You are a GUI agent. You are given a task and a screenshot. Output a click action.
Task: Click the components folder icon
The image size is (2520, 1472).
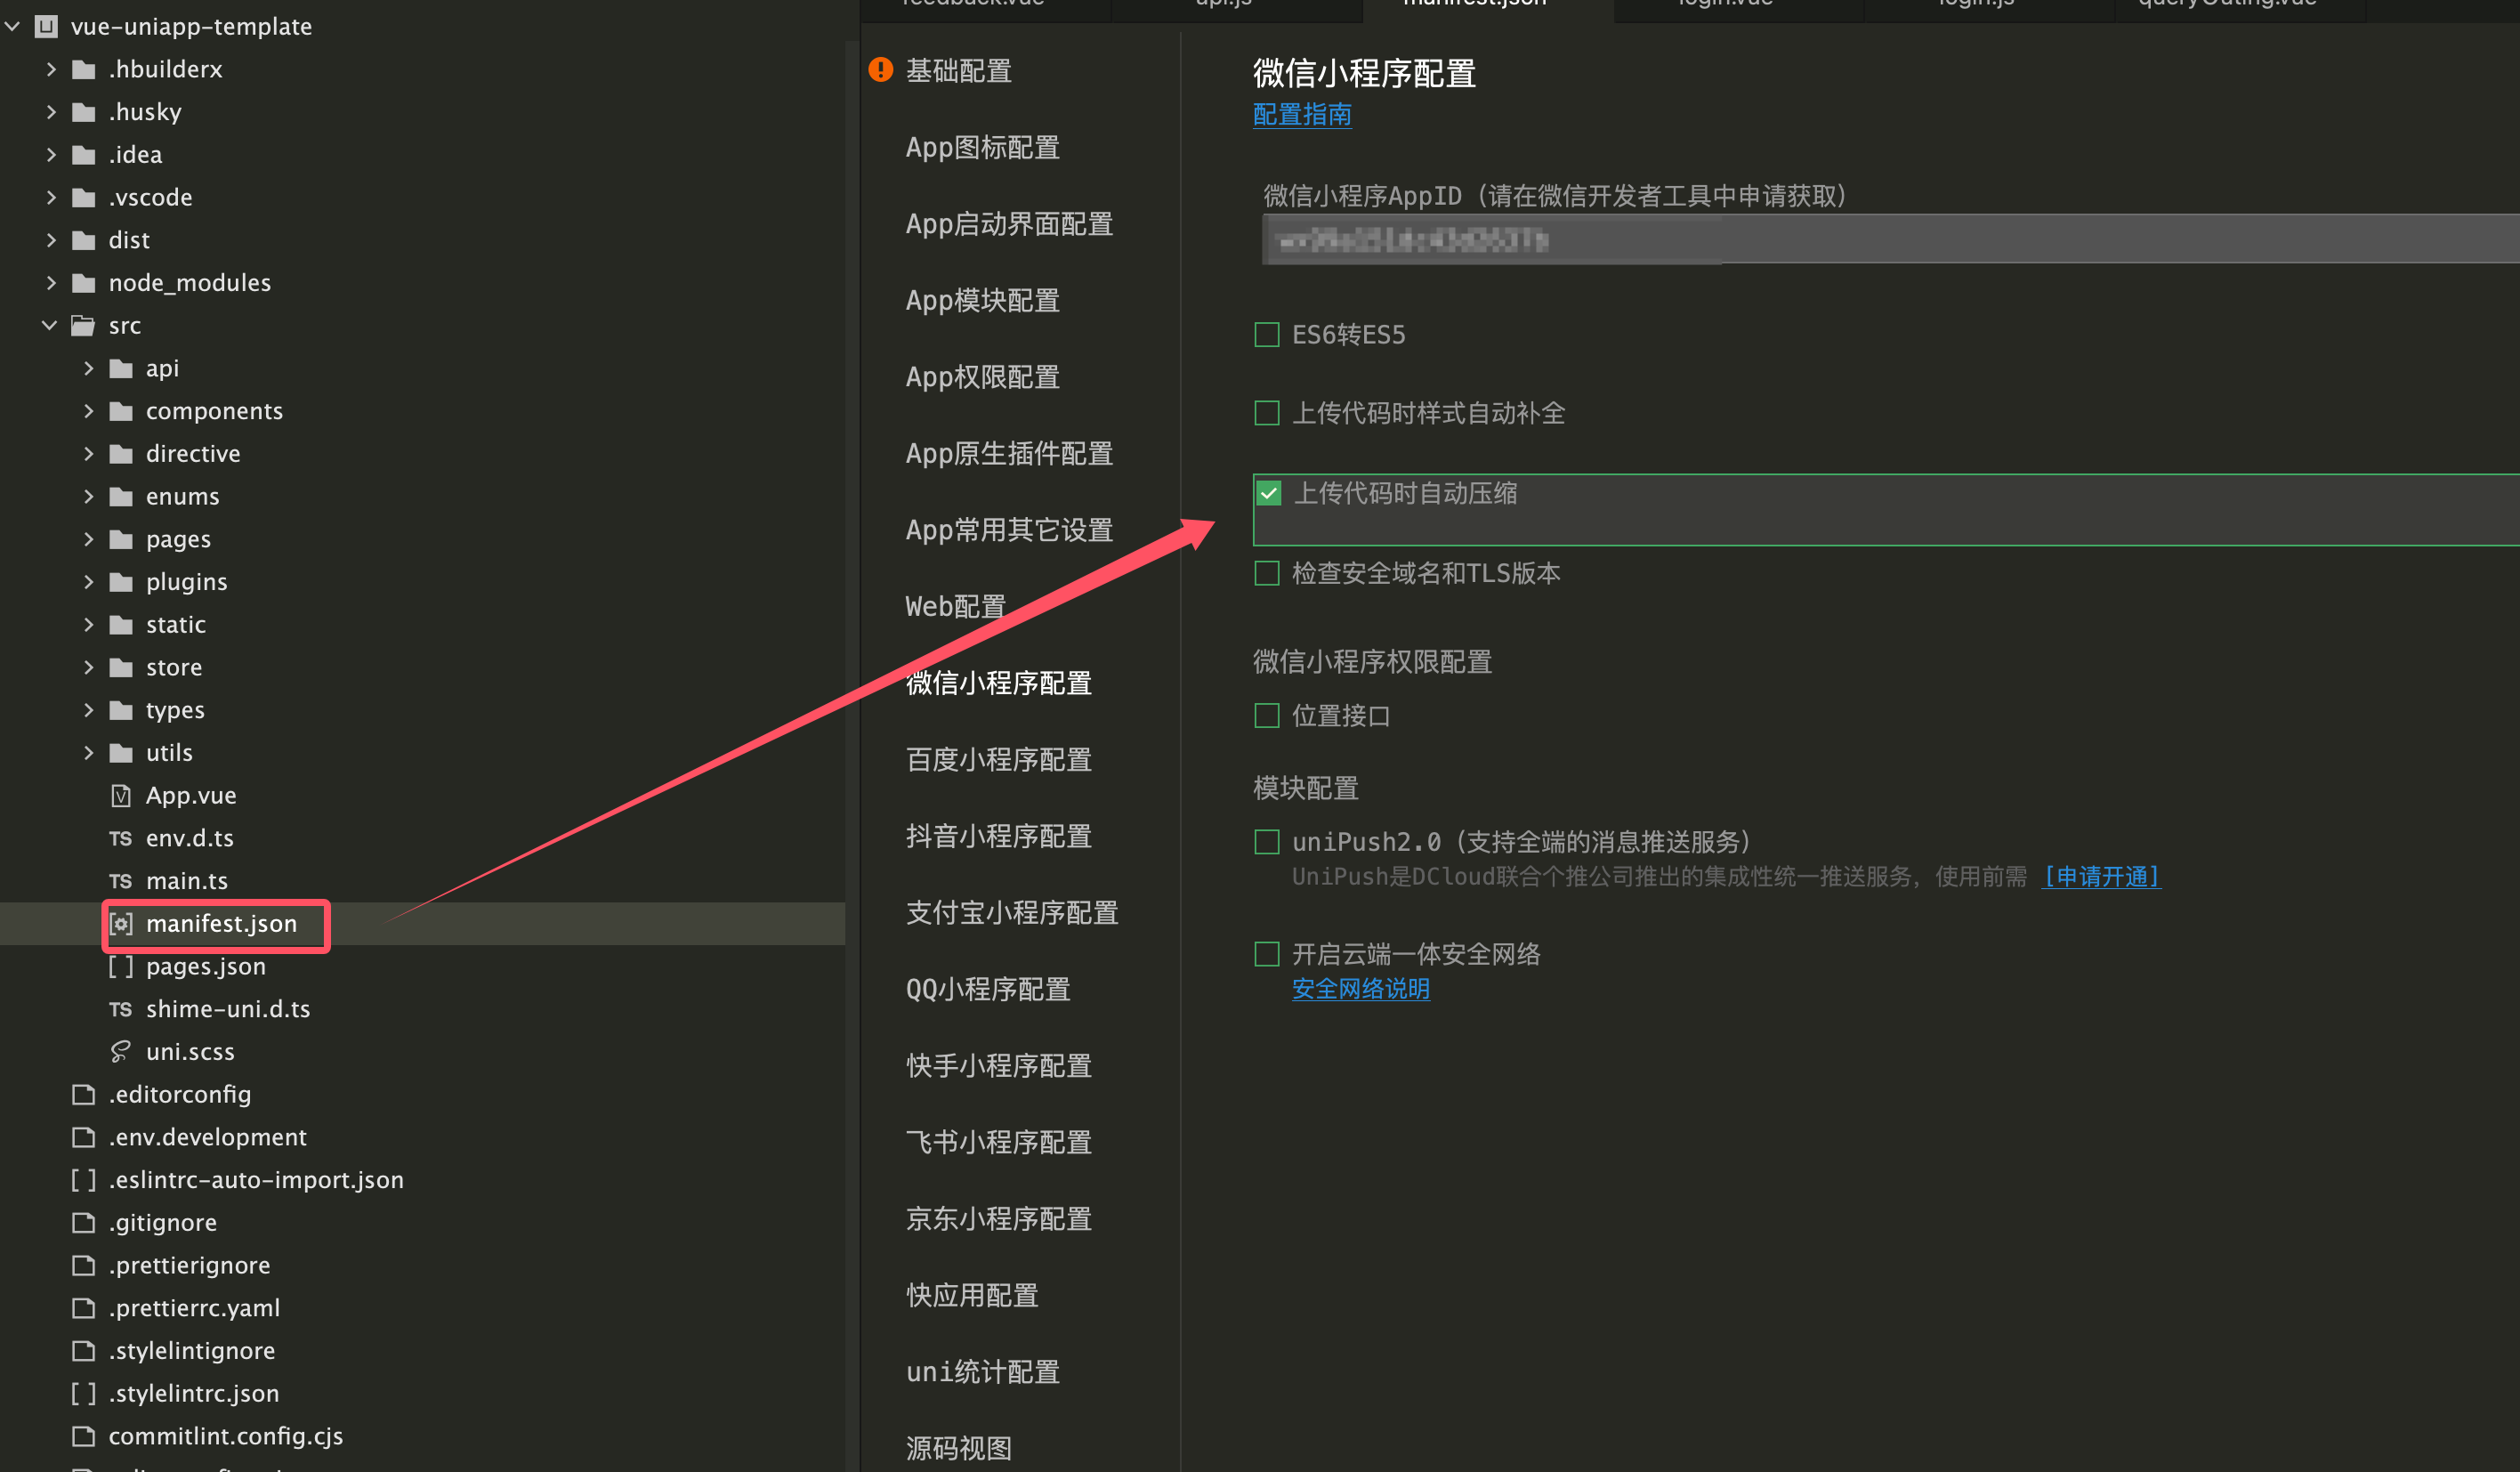(121, 412)
